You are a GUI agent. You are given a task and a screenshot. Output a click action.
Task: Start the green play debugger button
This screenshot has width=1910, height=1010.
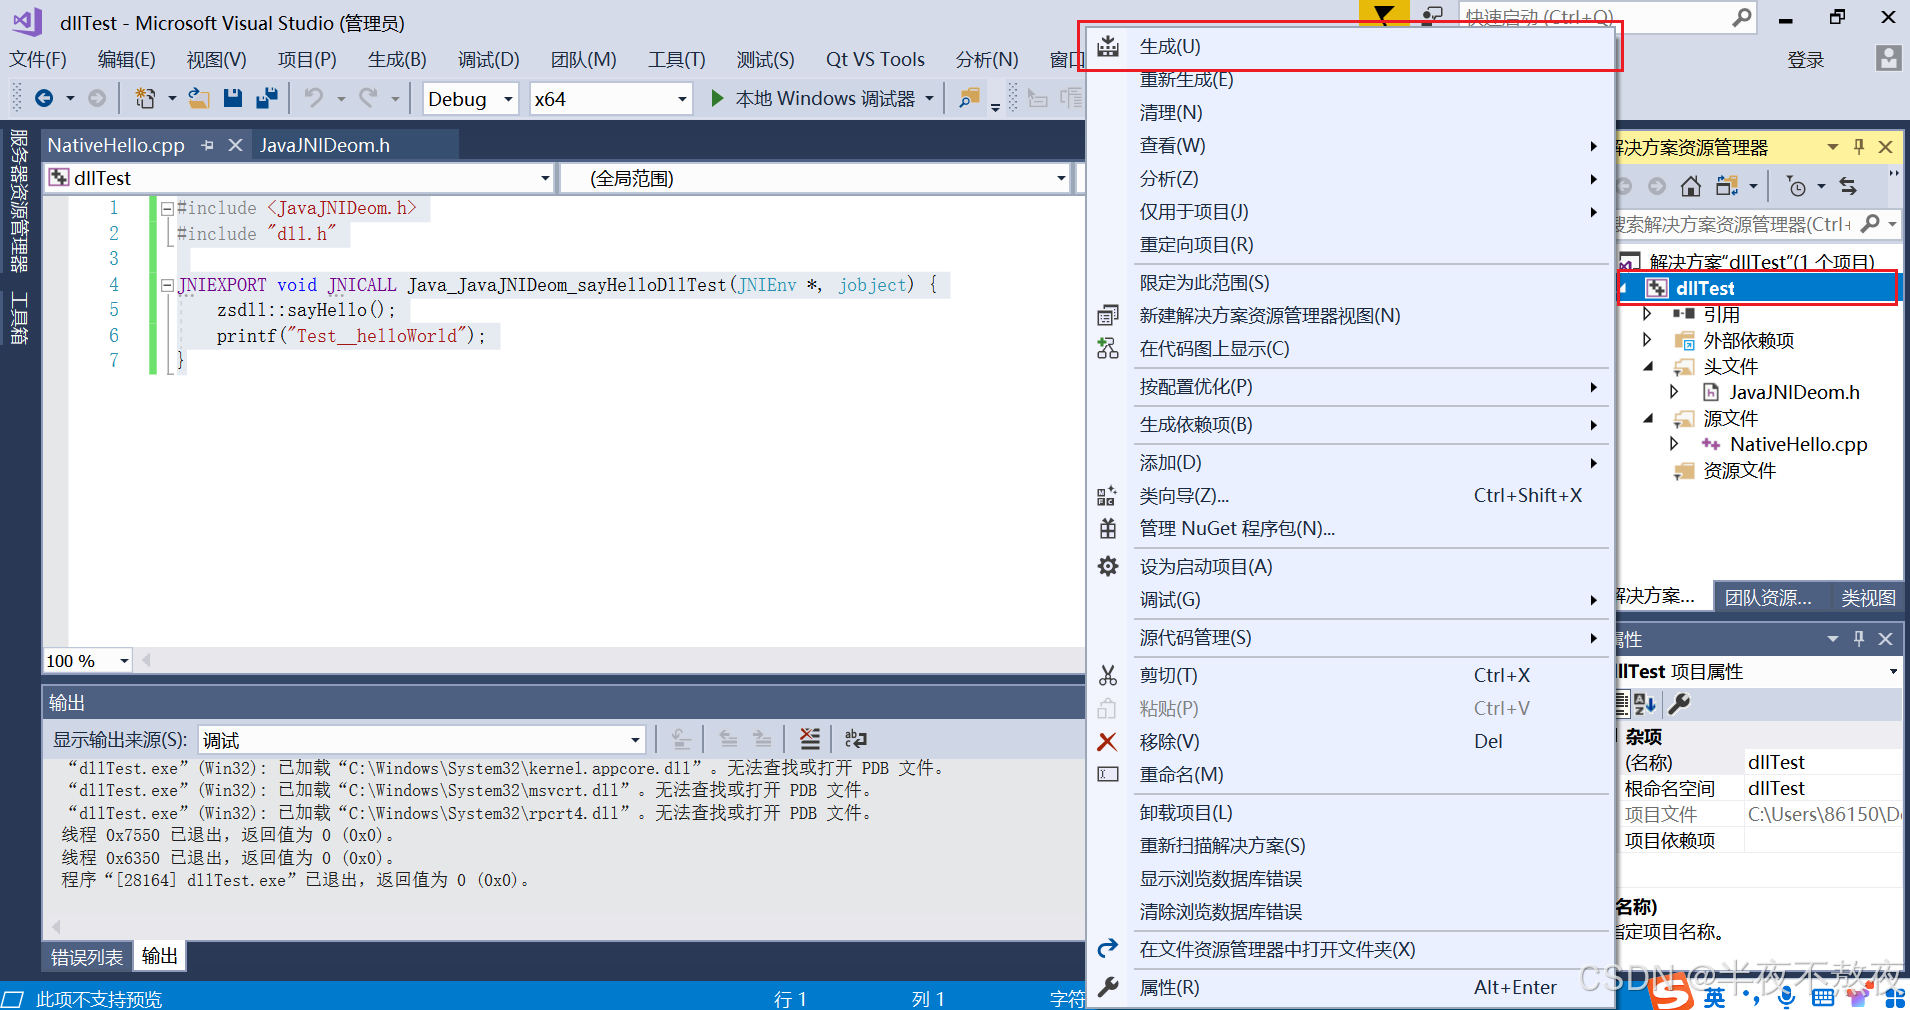pos(717,98)
